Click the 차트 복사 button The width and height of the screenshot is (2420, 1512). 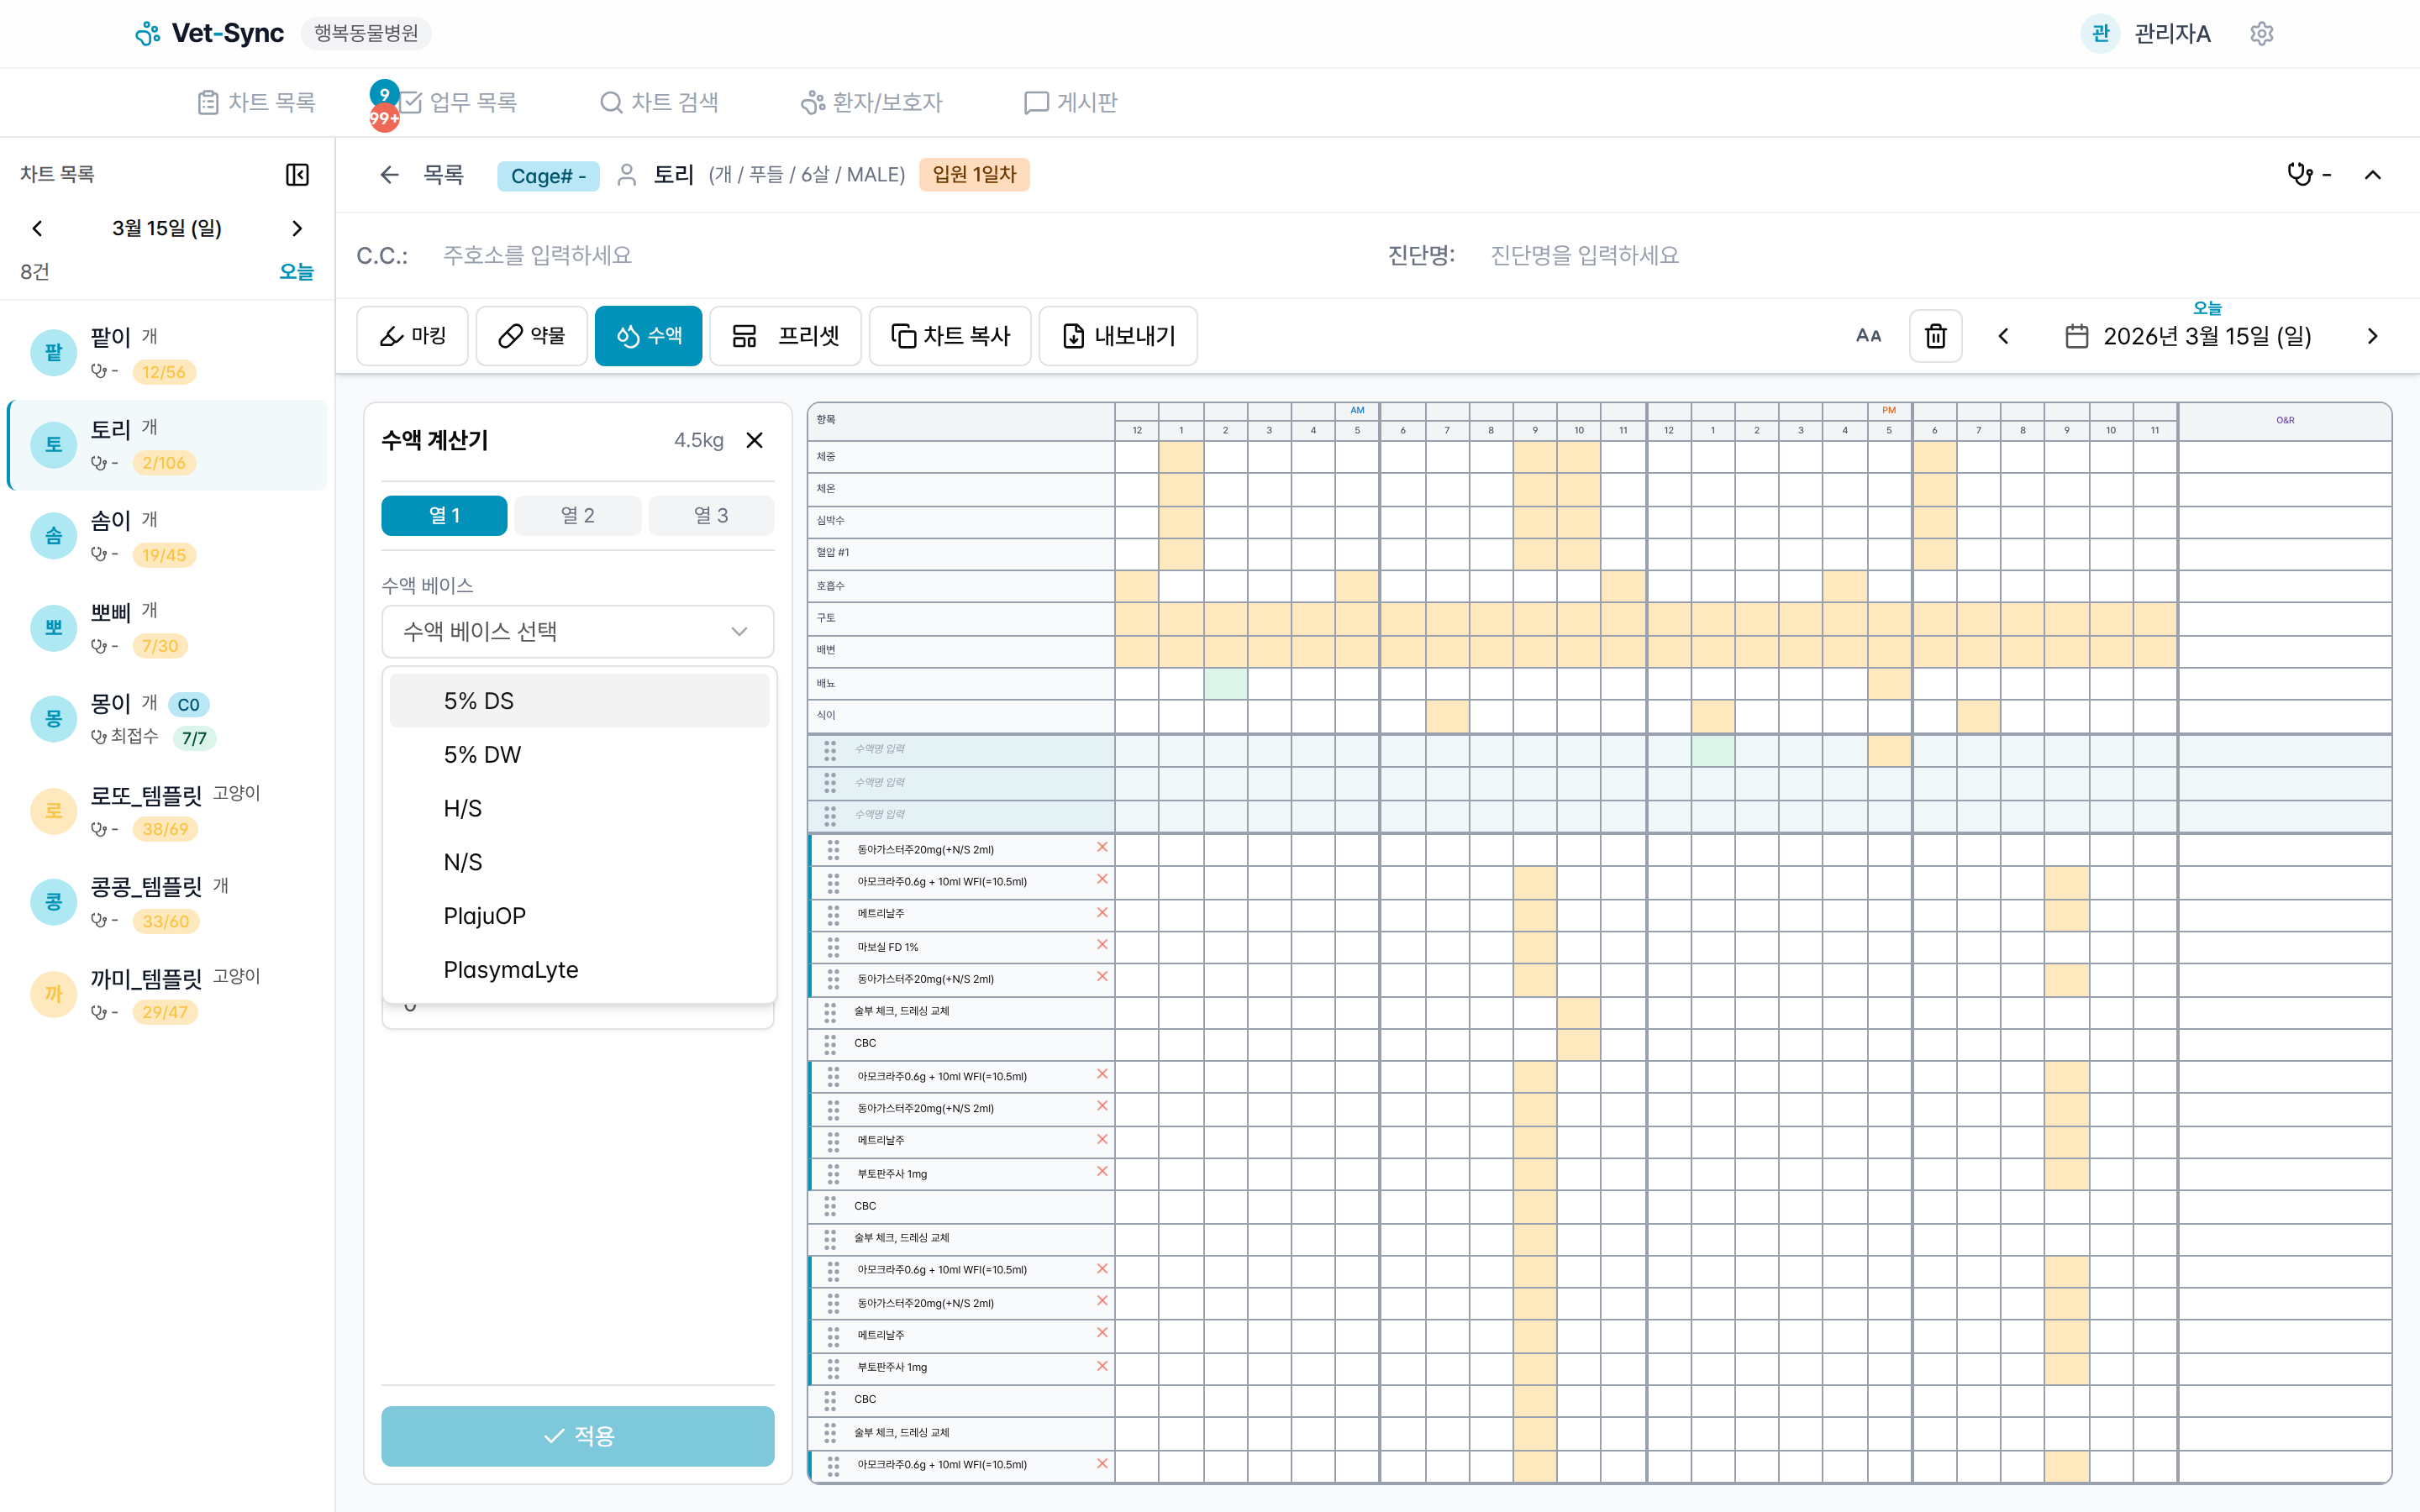tap(950, 336)
